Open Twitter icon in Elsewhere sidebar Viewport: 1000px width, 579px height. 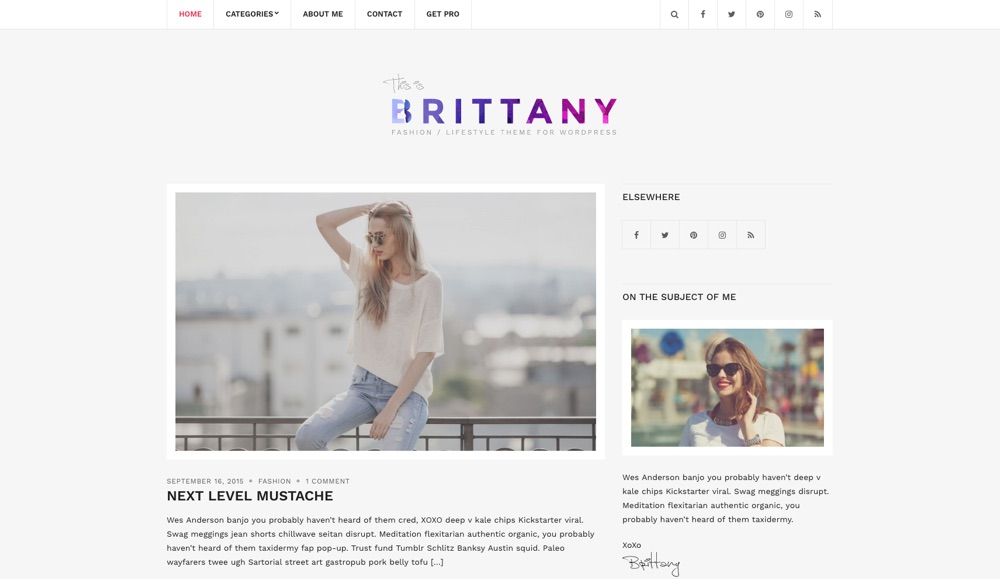point(665,235)
